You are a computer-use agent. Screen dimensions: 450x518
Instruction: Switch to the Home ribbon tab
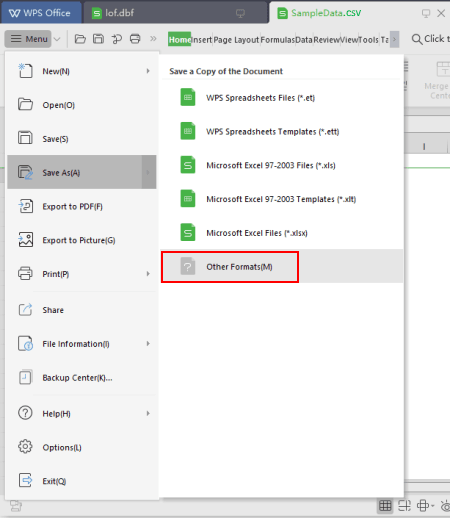coord(179,40)
